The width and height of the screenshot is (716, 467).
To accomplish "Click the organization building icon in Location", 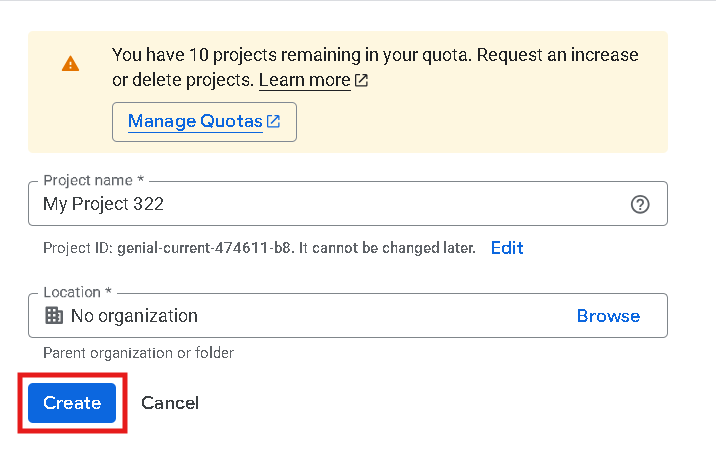I will click(x=54, y=316).
